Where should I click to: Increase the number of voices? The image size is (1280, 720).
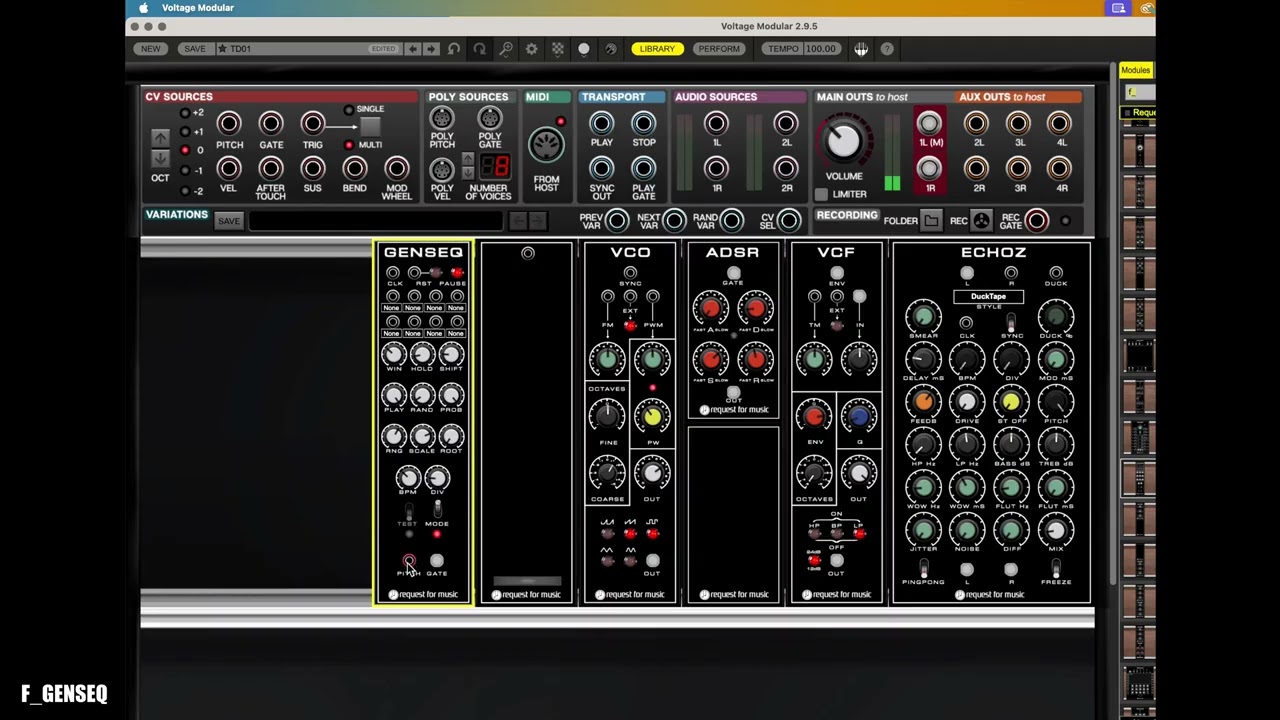pos(467,160)
